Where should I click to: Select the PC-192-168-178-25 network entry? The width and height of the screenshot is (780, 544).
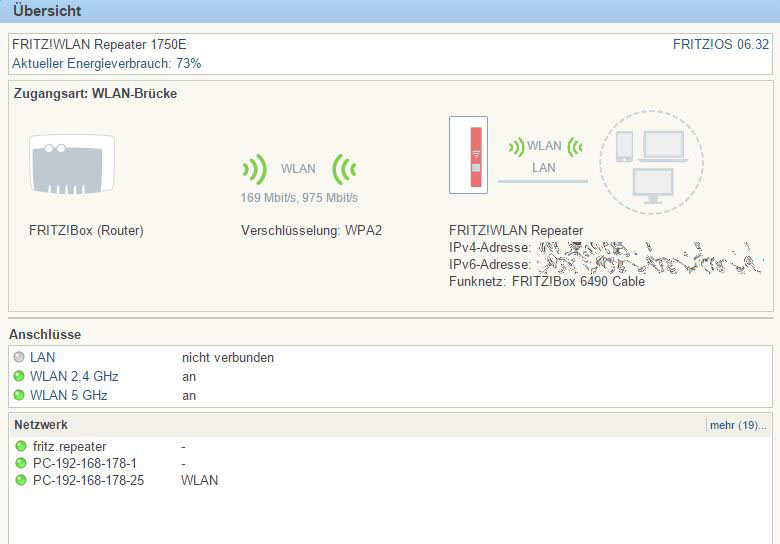[88, 480]
